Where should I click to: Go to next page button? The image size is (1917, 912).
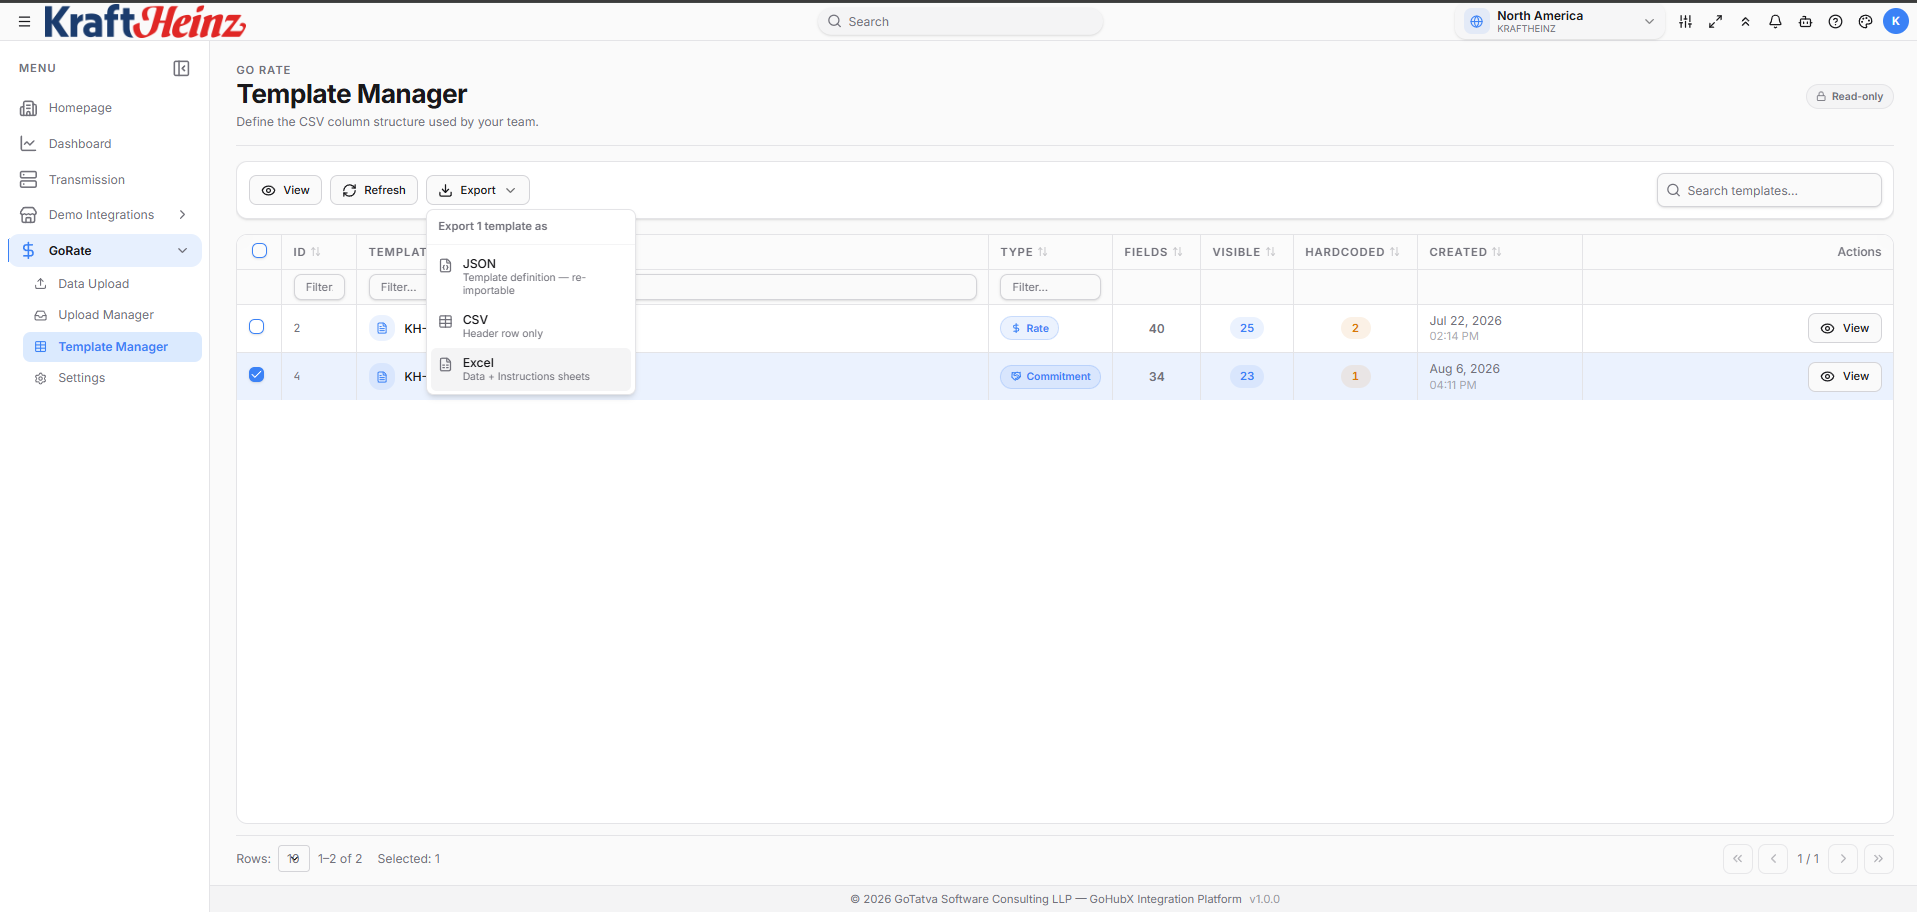[1843, 859]
